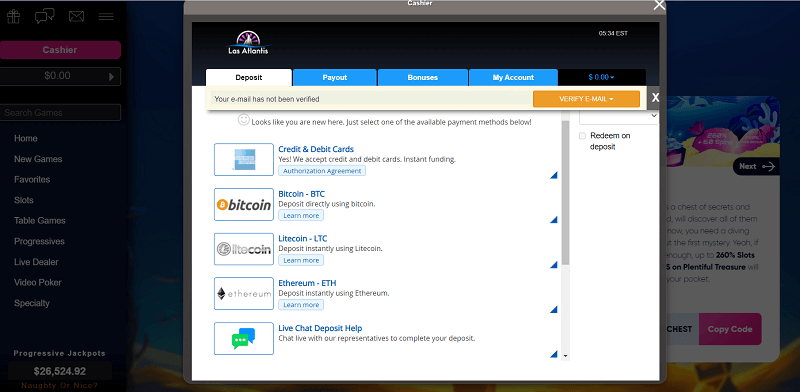The image size is (800, 392).
Task: Click the $26,524.92 jackpot amount
Action: [x=60, y=371]
